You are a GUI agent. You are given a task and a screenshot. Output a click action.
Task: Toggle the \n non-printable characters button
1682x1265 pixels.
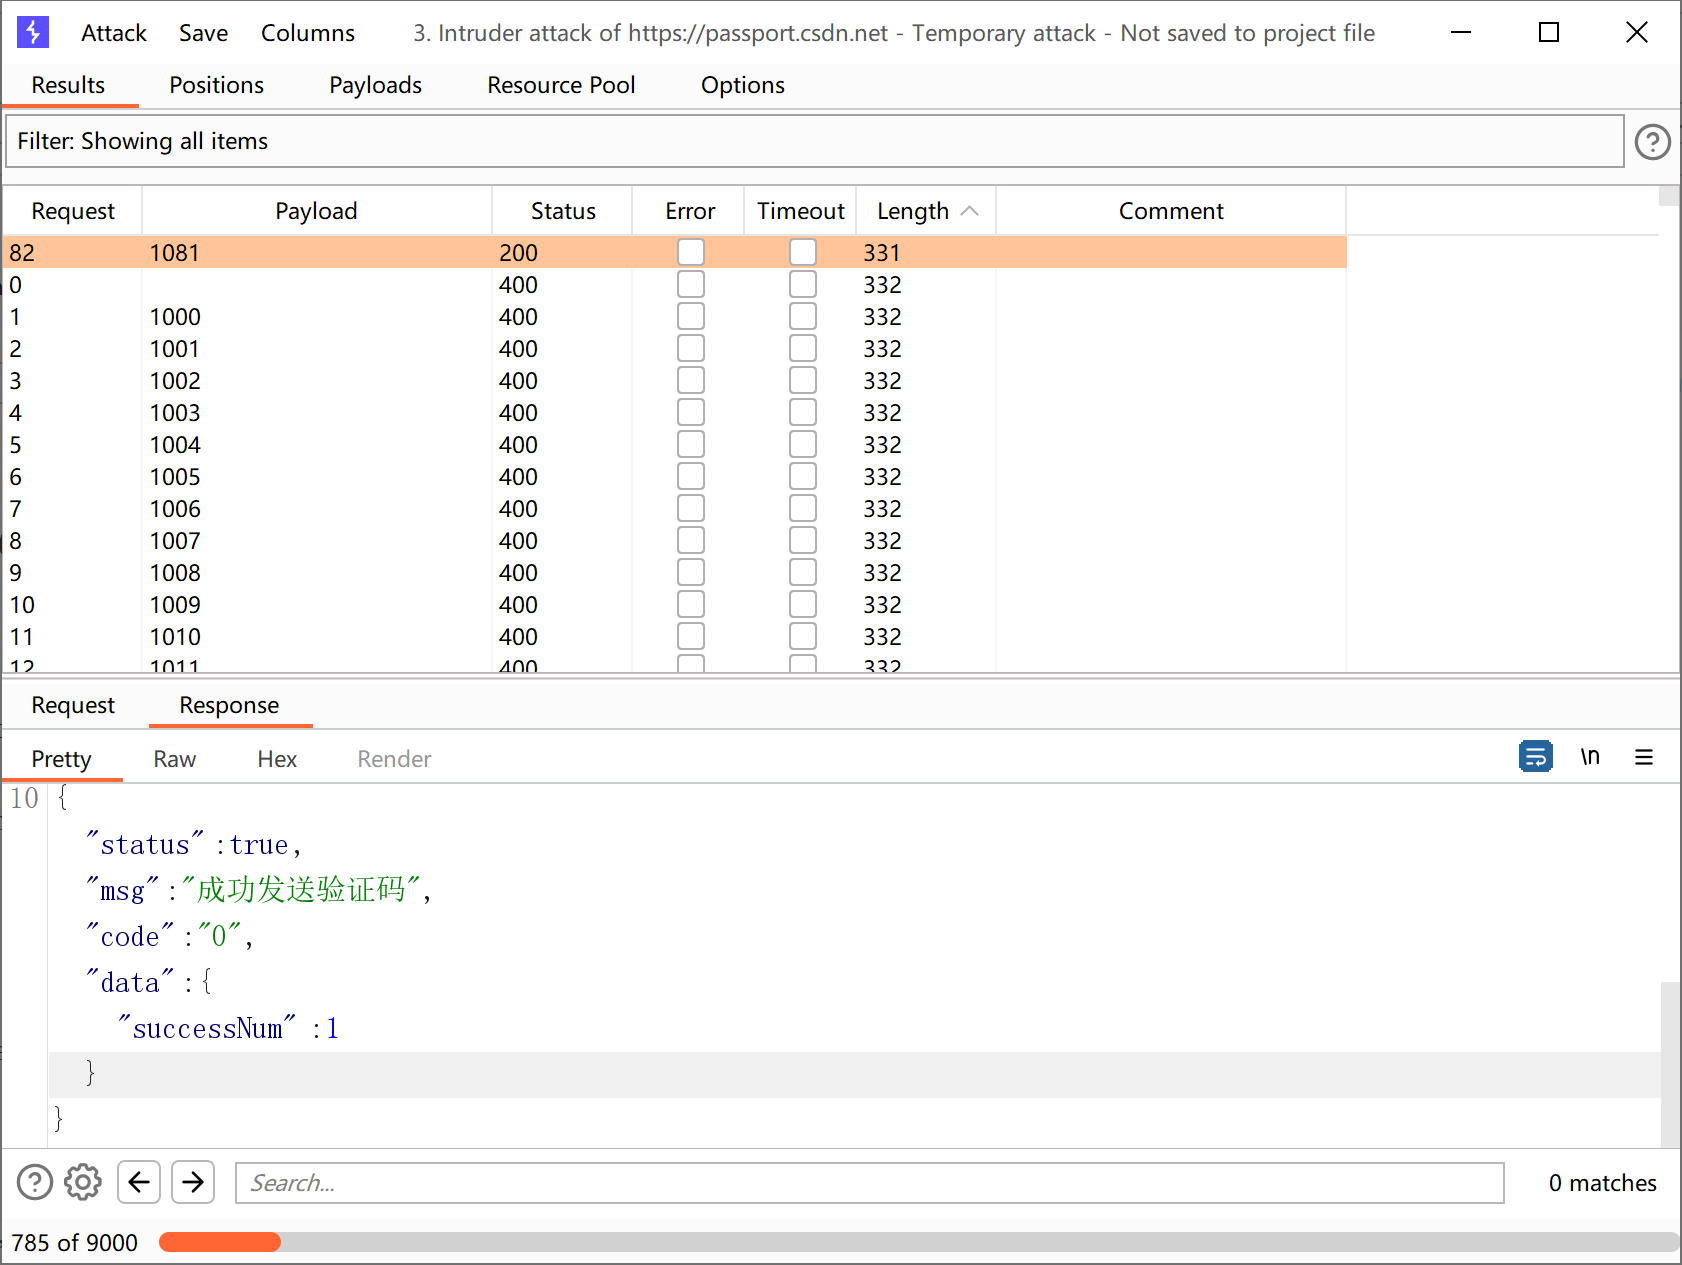tap(1590, 757)
